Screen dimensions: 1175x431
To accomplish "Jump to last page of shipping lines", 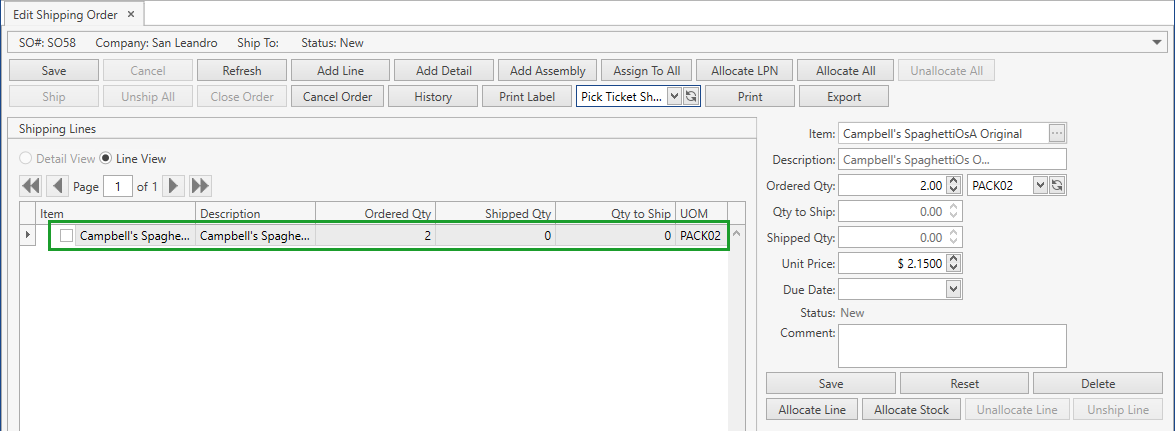I will (x=200, y=186).
